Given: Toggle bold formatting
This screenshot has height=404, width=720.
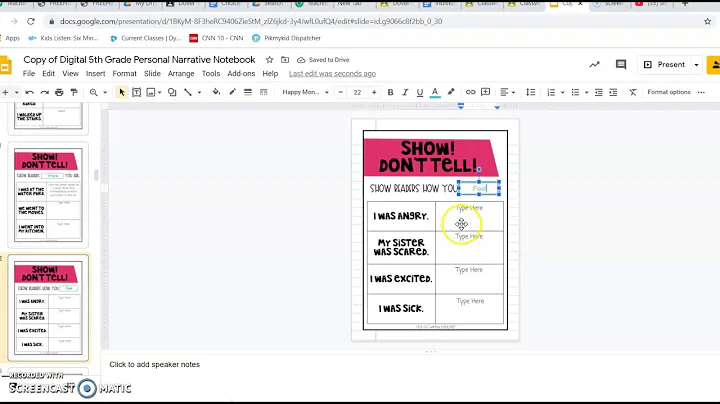Looking at the screenshot, I should coord(390,92).
